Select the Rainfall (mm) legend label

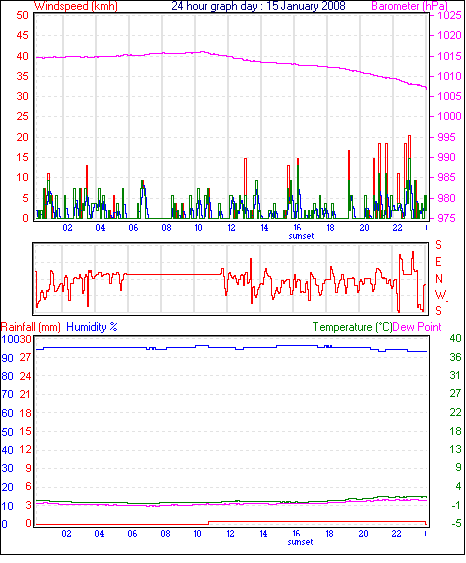[31, 327]
